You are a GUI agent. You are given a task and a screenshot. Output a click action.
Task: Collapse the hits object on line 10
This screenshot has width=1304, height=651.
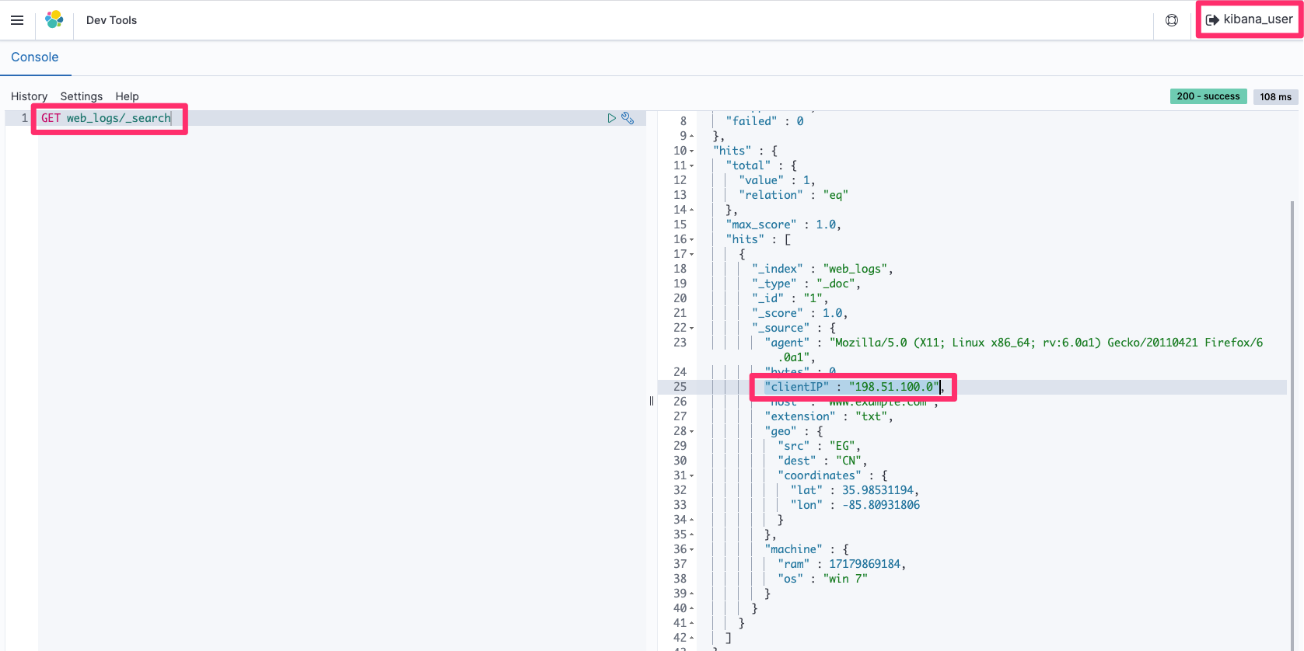coord(694,150)
